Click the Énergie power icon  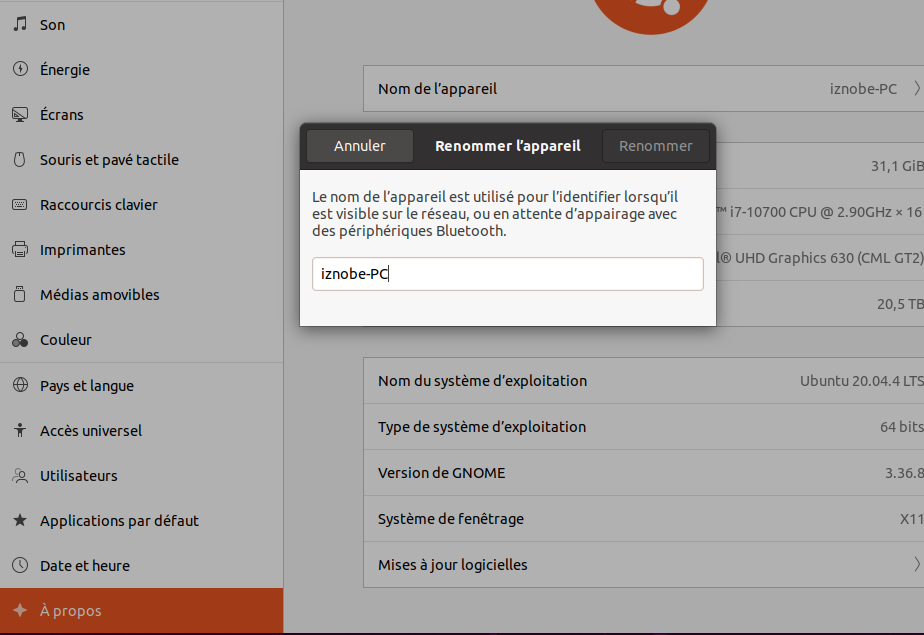(20, 69)
